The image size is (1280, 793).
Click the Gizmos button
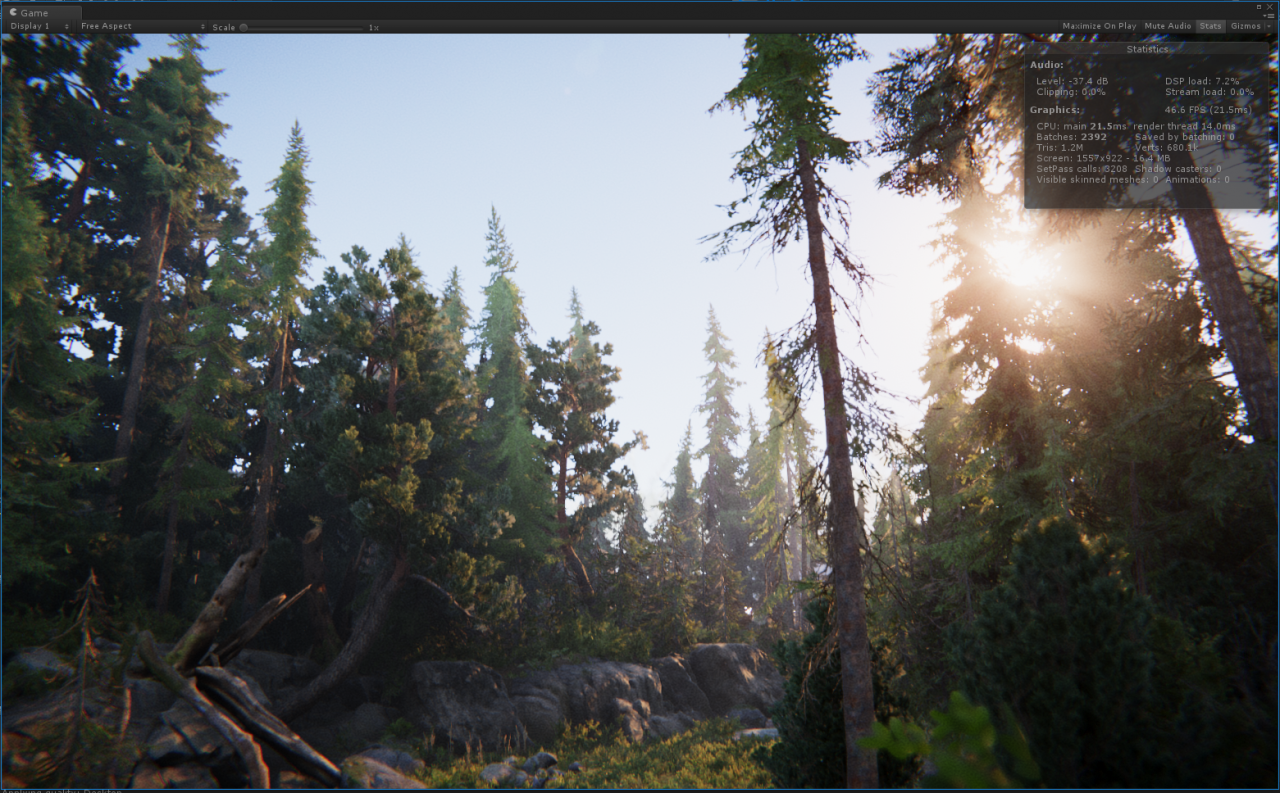(1244, 26)
